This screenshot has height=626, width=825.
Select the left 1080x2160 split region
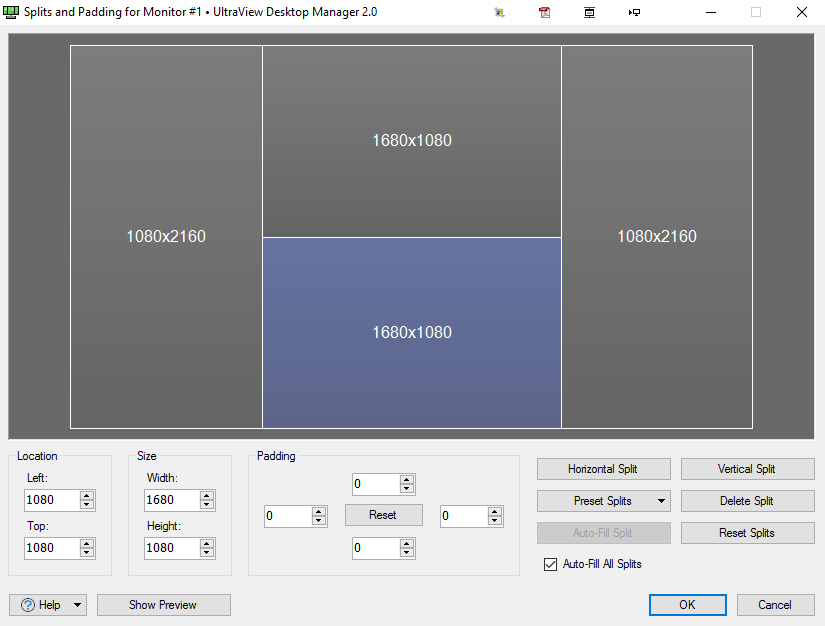click(x=166, y=237)
